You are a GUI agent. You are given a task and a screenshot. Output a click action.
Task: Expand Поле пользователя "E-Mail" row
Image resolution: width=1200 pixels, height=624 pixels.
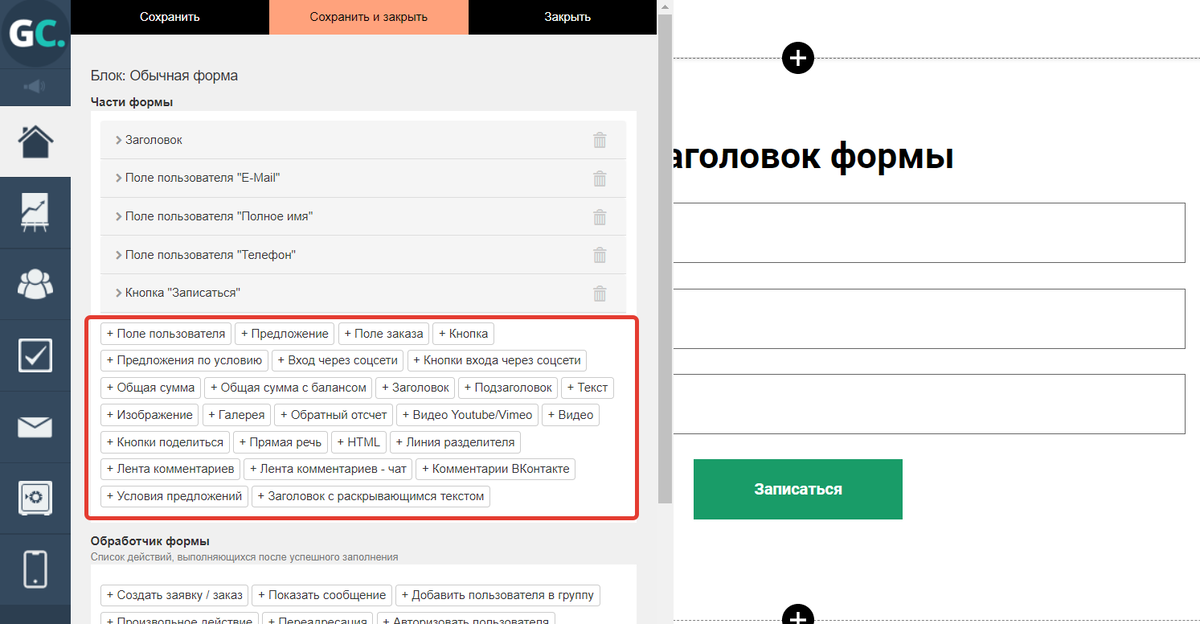point(363,178)
